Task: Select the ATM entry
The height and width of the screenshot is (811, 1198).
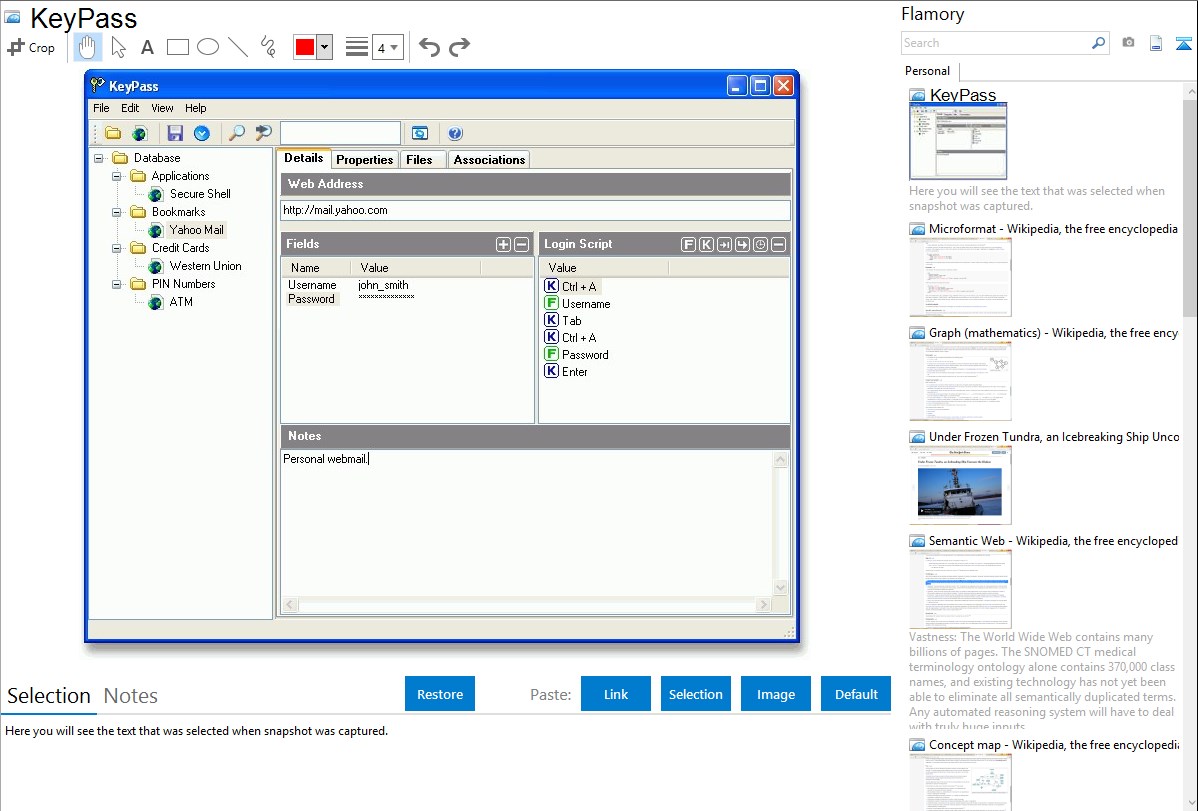Action: pos(181,302)
